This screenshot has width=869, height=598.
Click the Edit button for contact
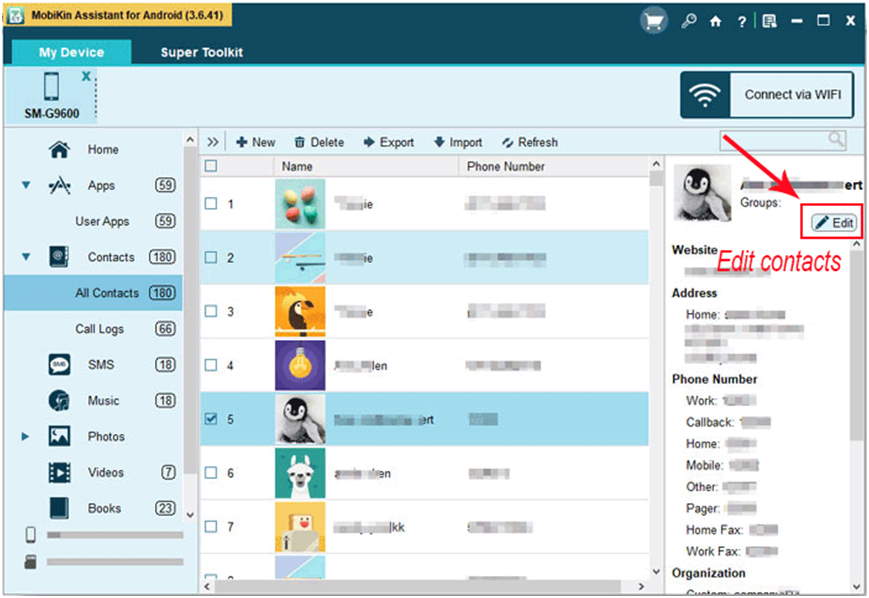point(833,222)
